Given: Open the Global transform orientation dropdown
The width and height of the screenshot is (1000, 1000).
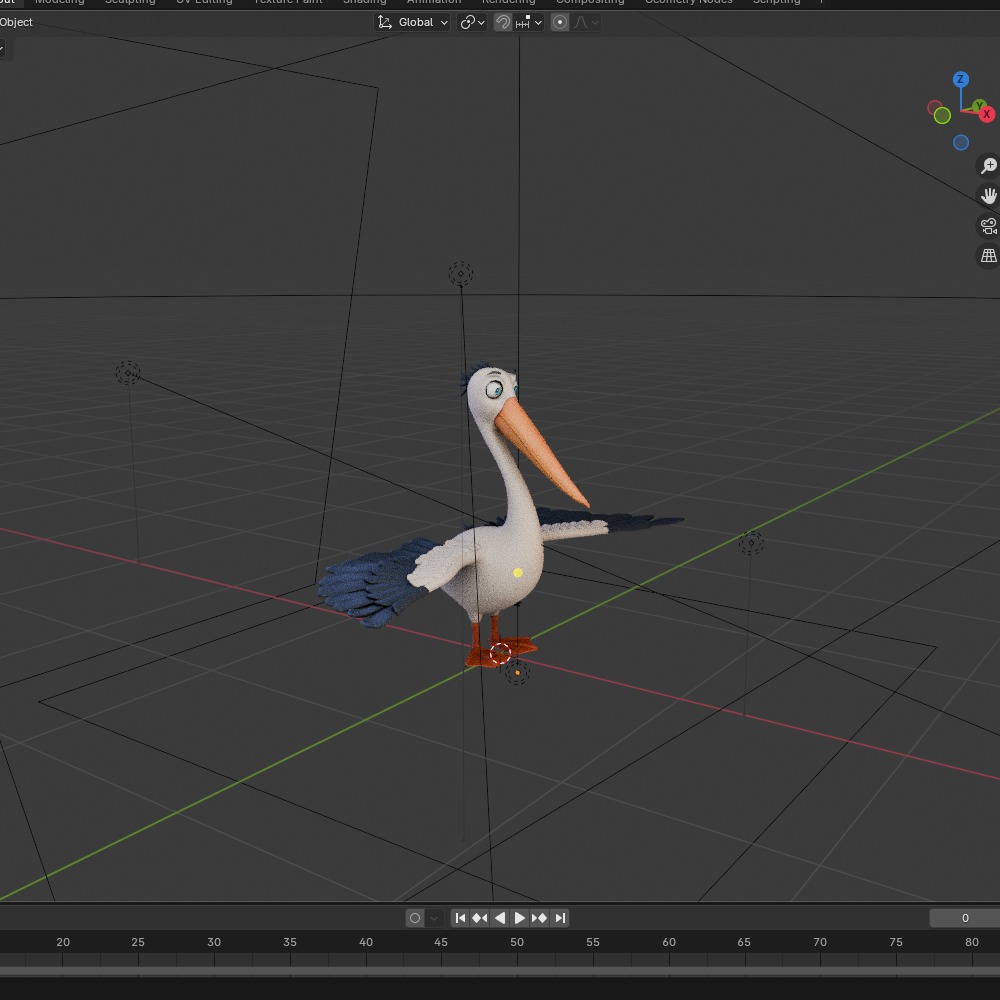Looking at the screenshot, I should coord(412,22).
